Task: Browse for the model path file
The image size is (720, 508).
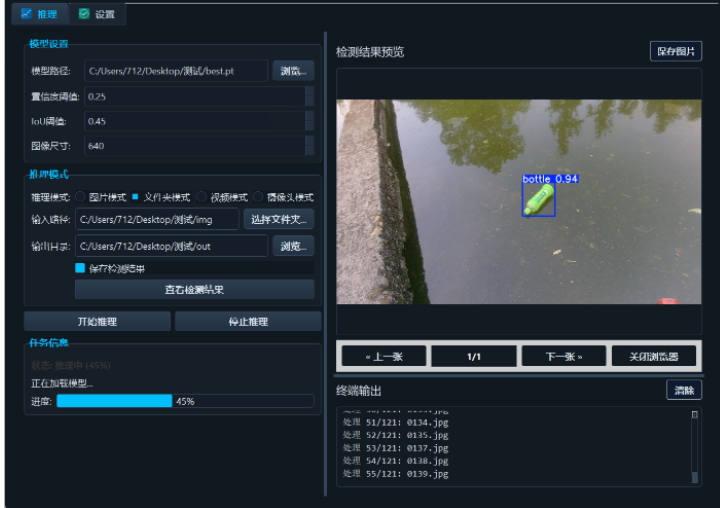Action: tap(293, 71)
